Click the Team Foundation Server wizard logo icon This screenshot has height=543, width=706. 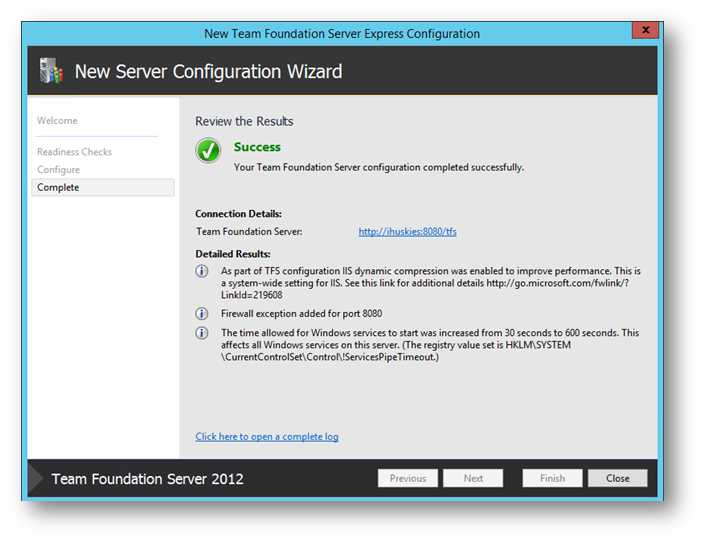[x=51, y=71]
